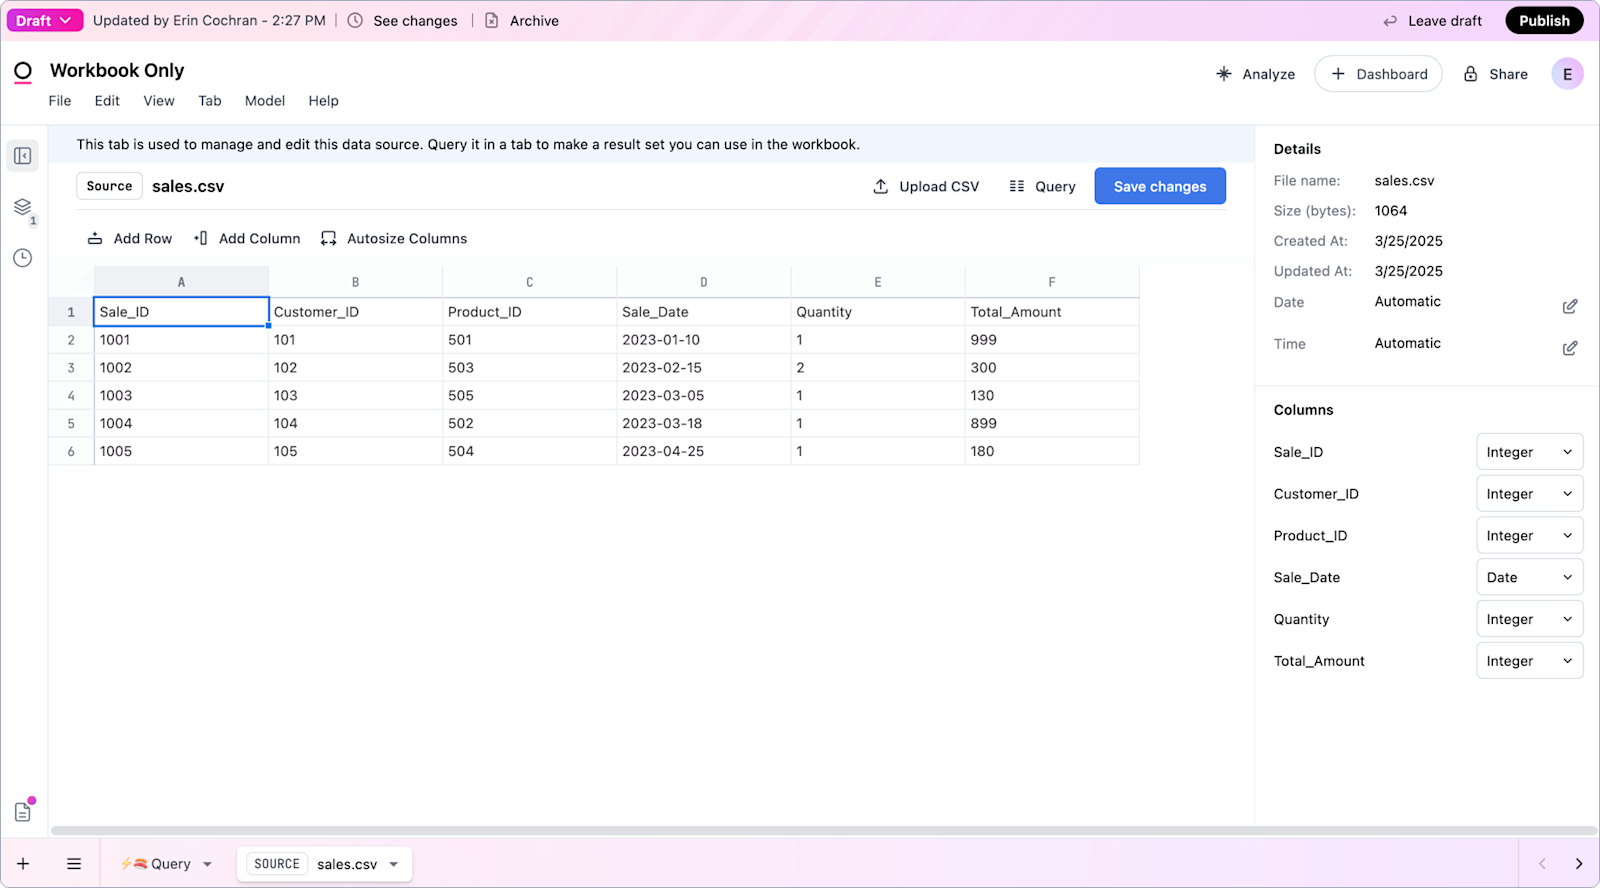Click the Omni logo icon
Viewport: 1600px width, 888px height.
point(23,71)
